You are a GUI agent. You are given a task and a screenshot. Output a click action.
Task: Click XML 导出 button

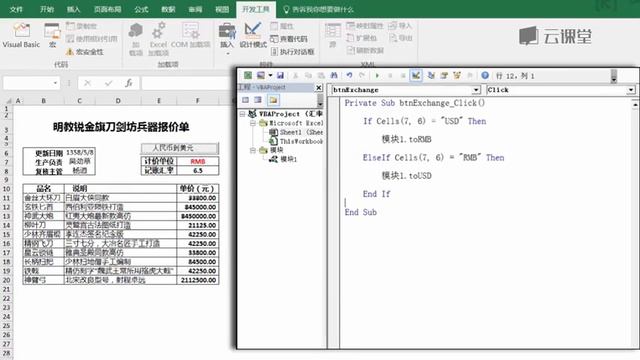(x=400, y=38)
